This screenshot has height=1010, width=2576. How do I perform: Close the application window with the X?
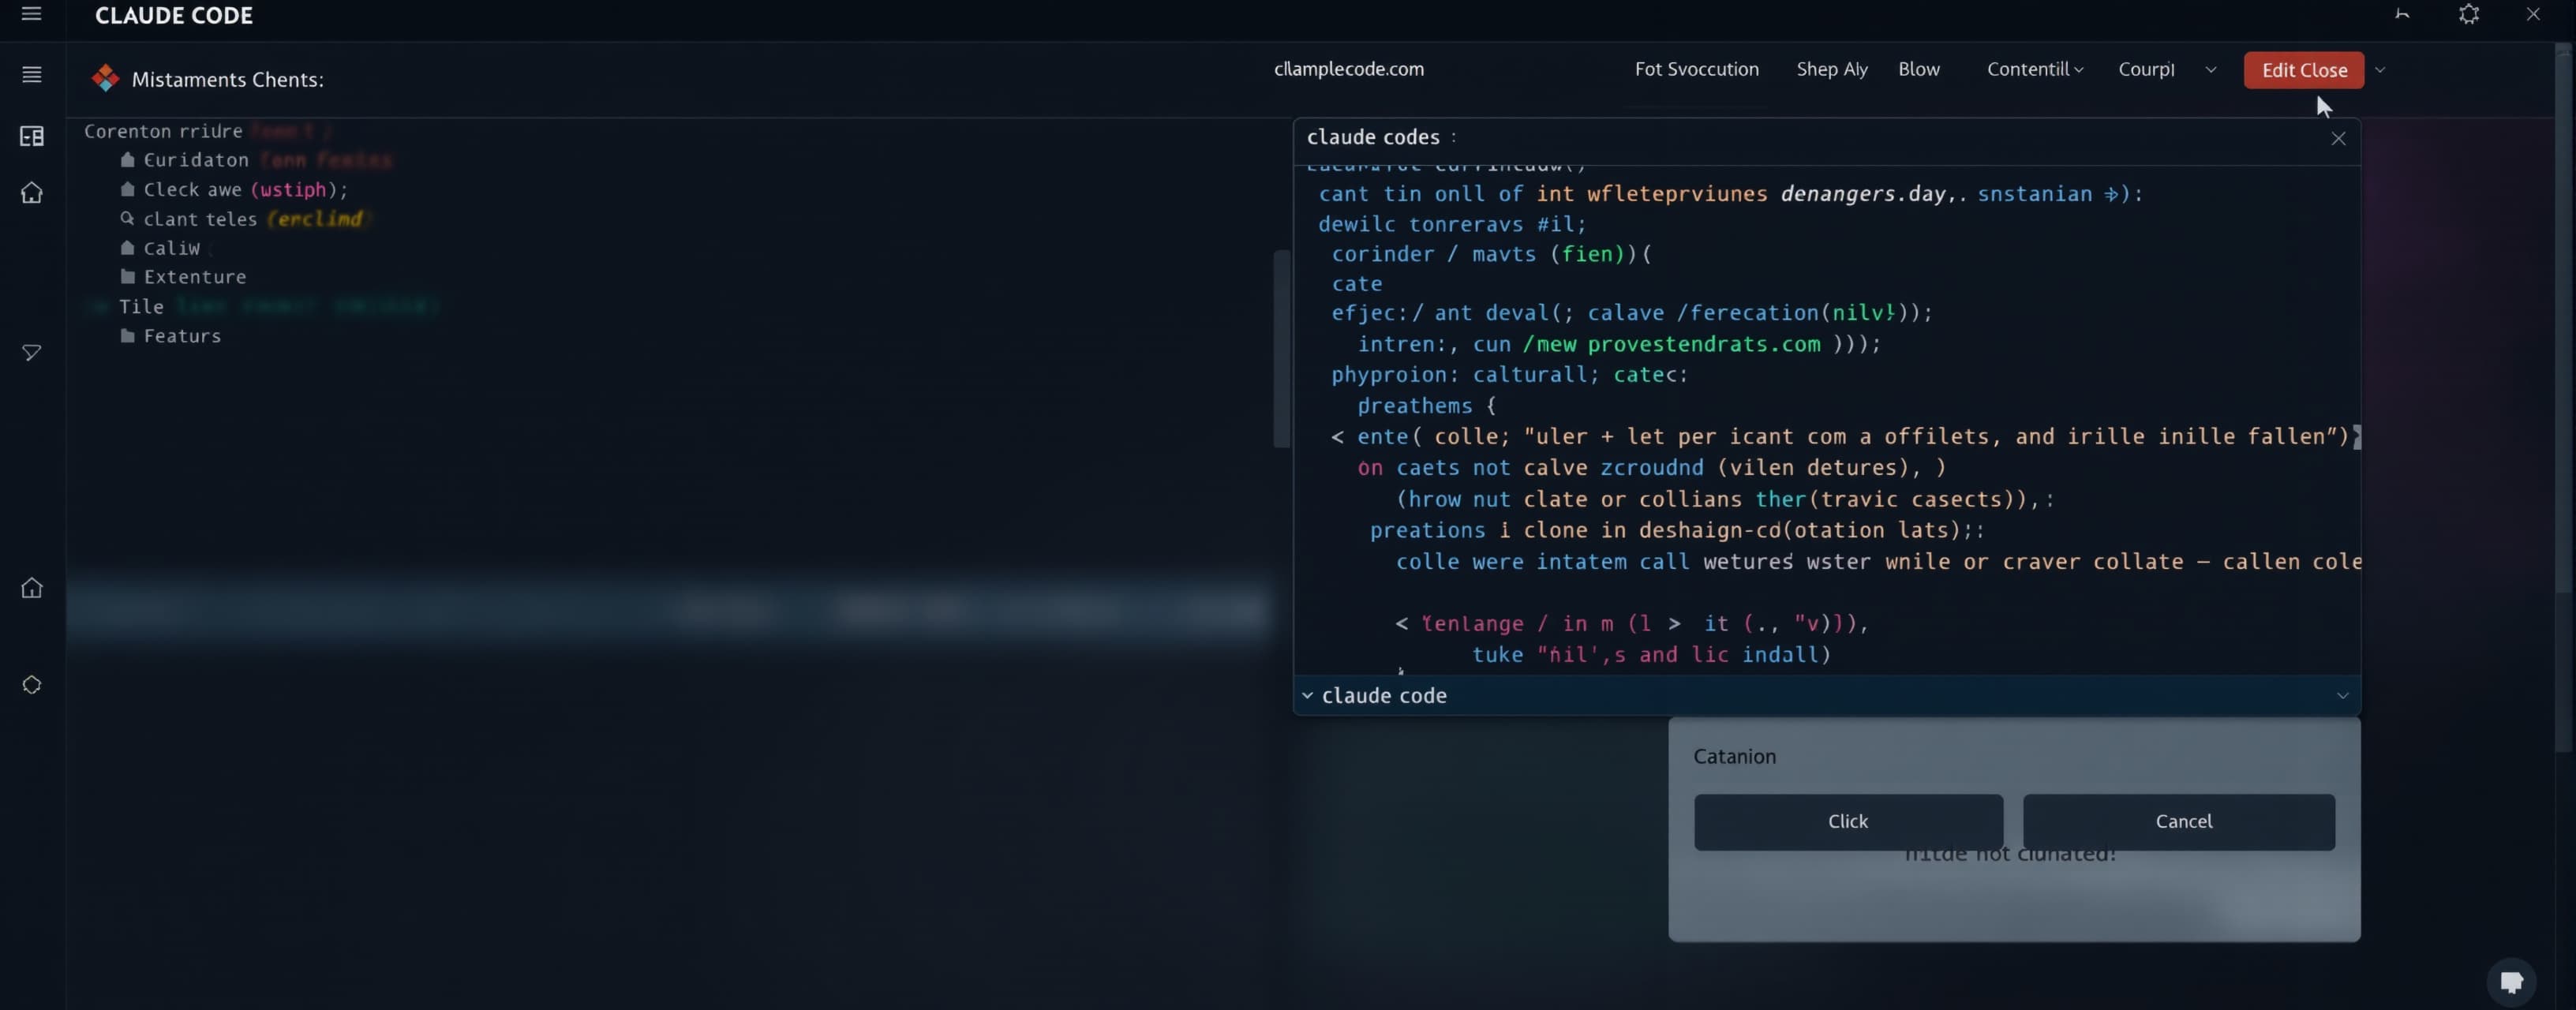[2533, 14]
